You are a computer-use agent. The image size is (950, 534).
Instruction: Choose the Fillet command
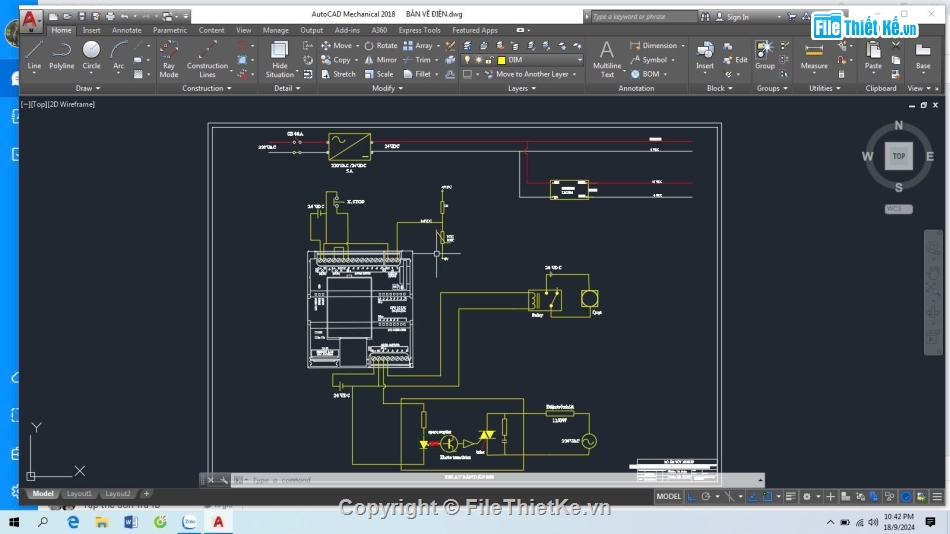417,74
